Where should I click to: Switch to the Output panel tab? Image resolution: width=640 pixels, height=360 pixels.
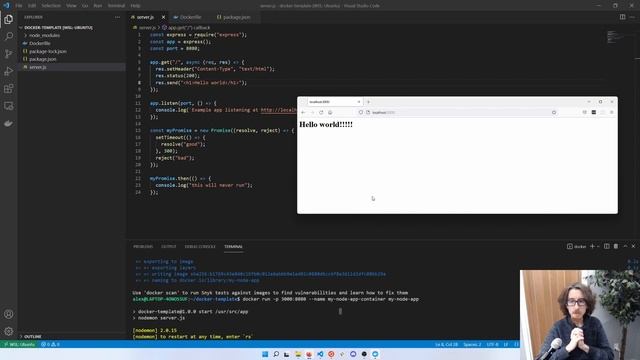click(x=169, y=247)
